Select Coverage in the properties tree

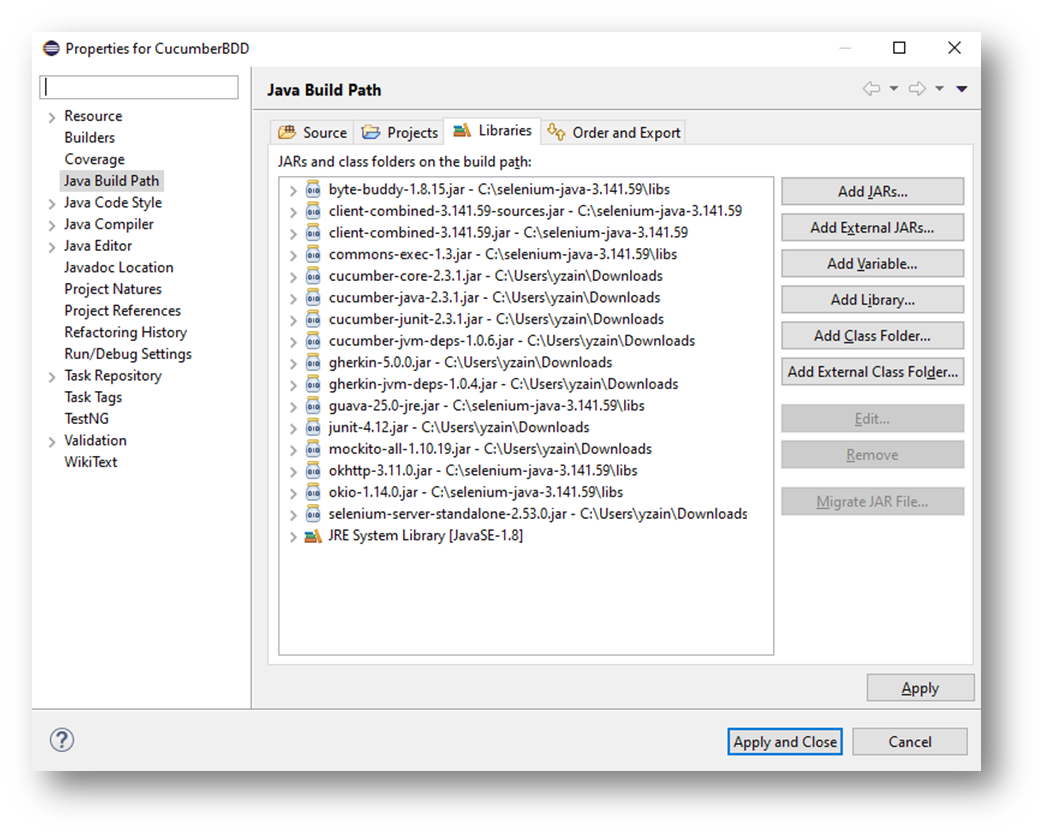(x=94, y=159)
